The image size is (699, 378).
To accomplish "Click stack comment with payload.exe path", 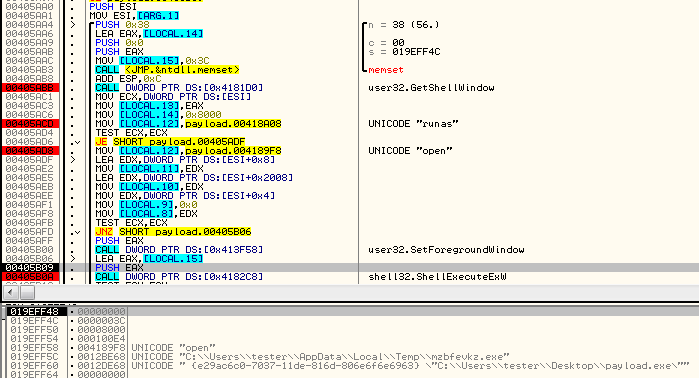I will [x=411, y=366].
